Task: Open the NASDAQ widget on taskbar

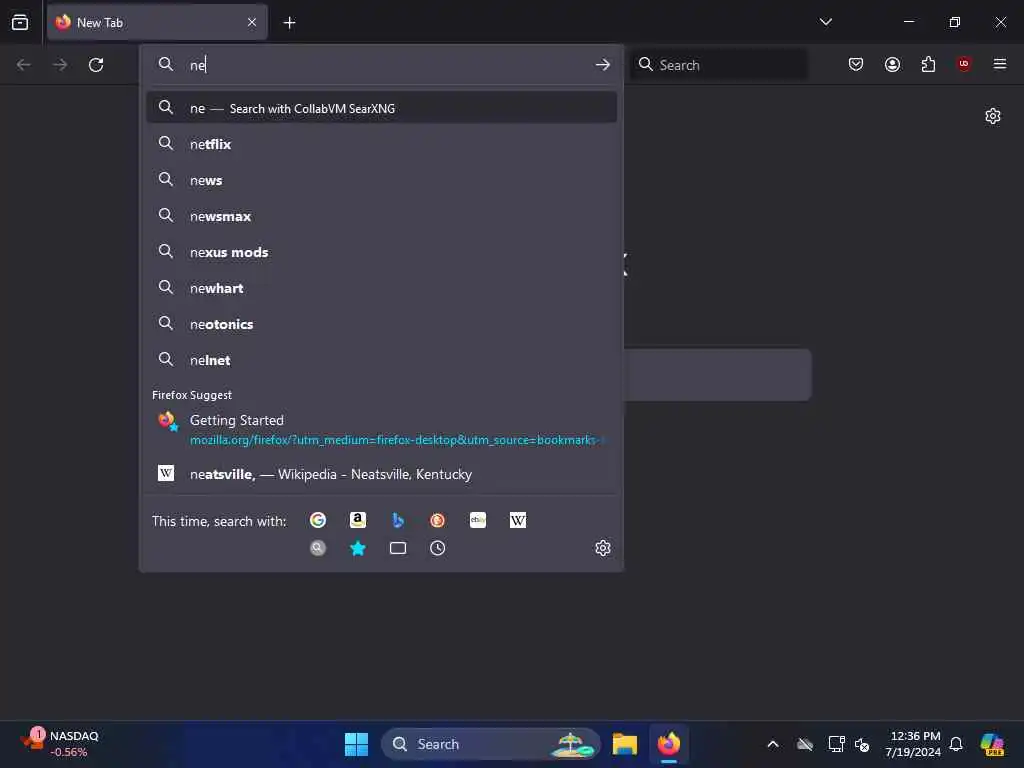Action: [61, 744]
